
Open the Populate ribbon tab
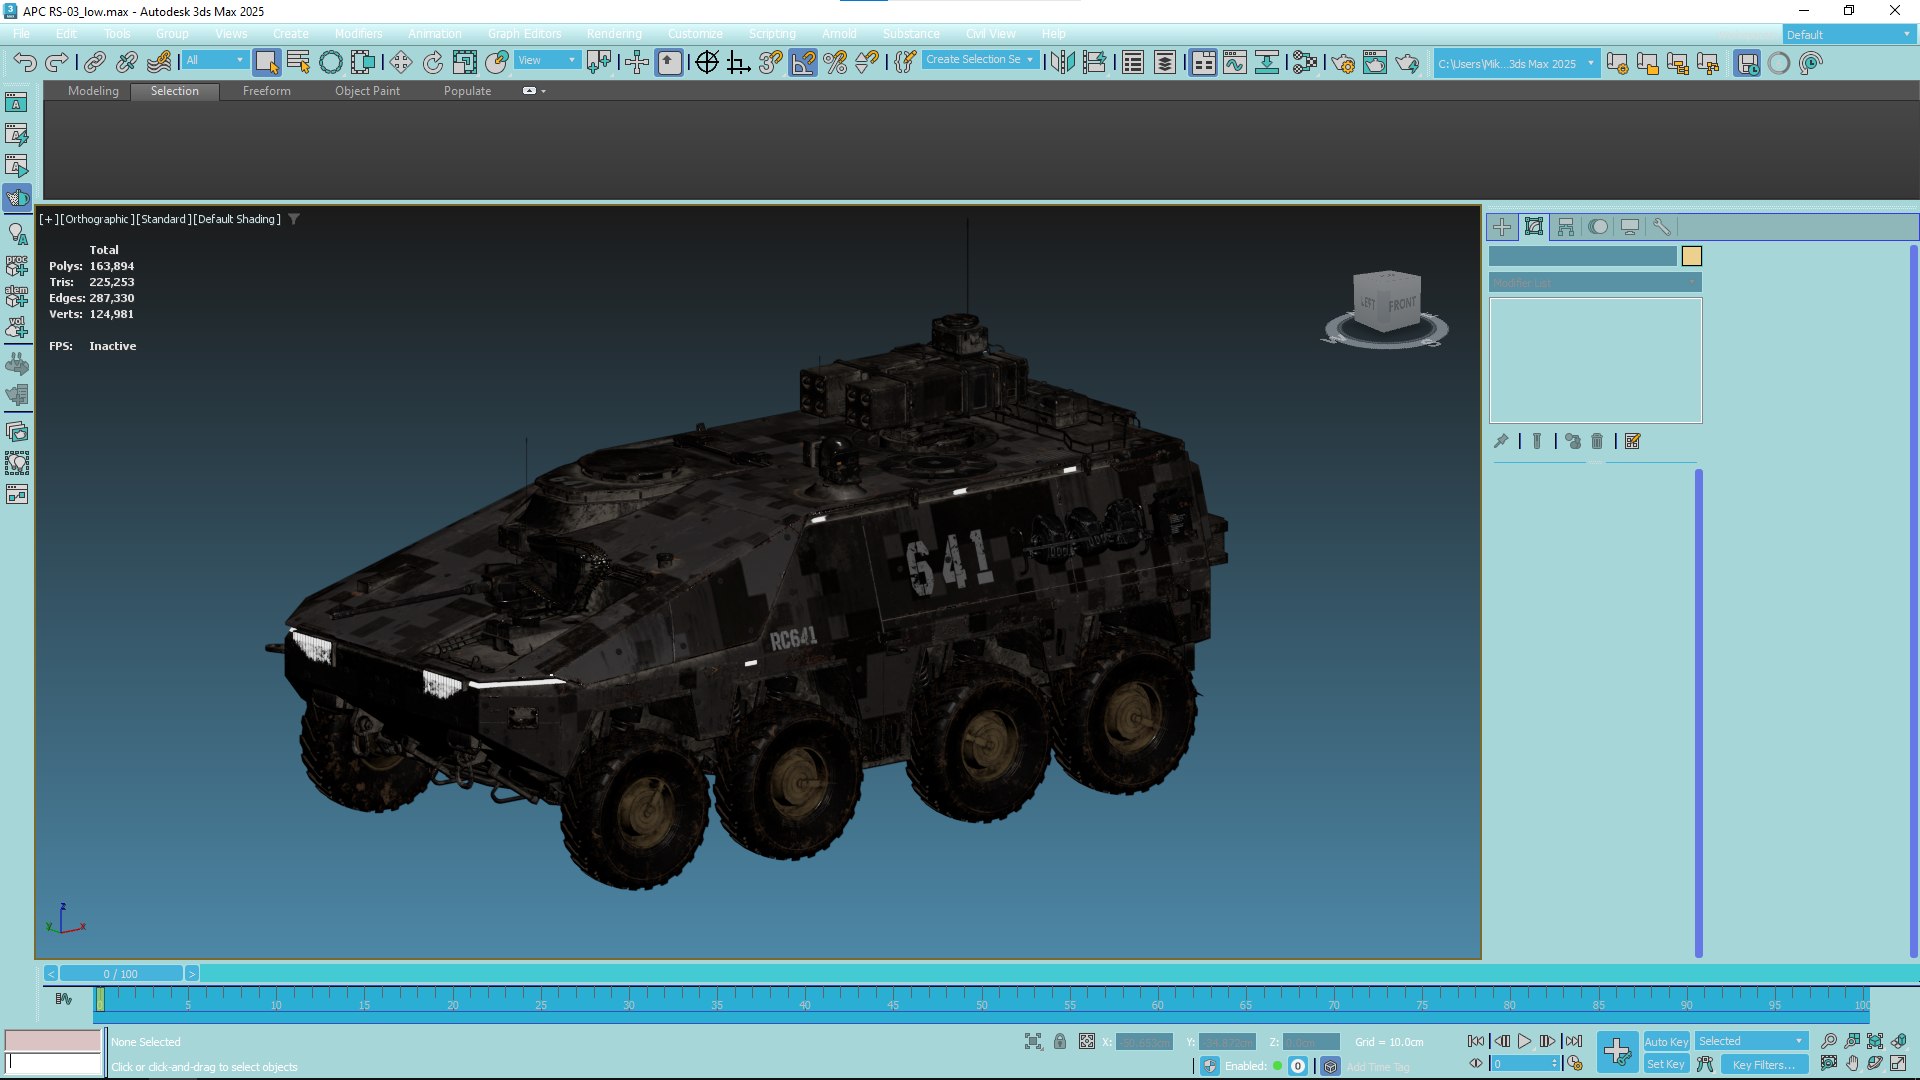(x=467, y=91)
